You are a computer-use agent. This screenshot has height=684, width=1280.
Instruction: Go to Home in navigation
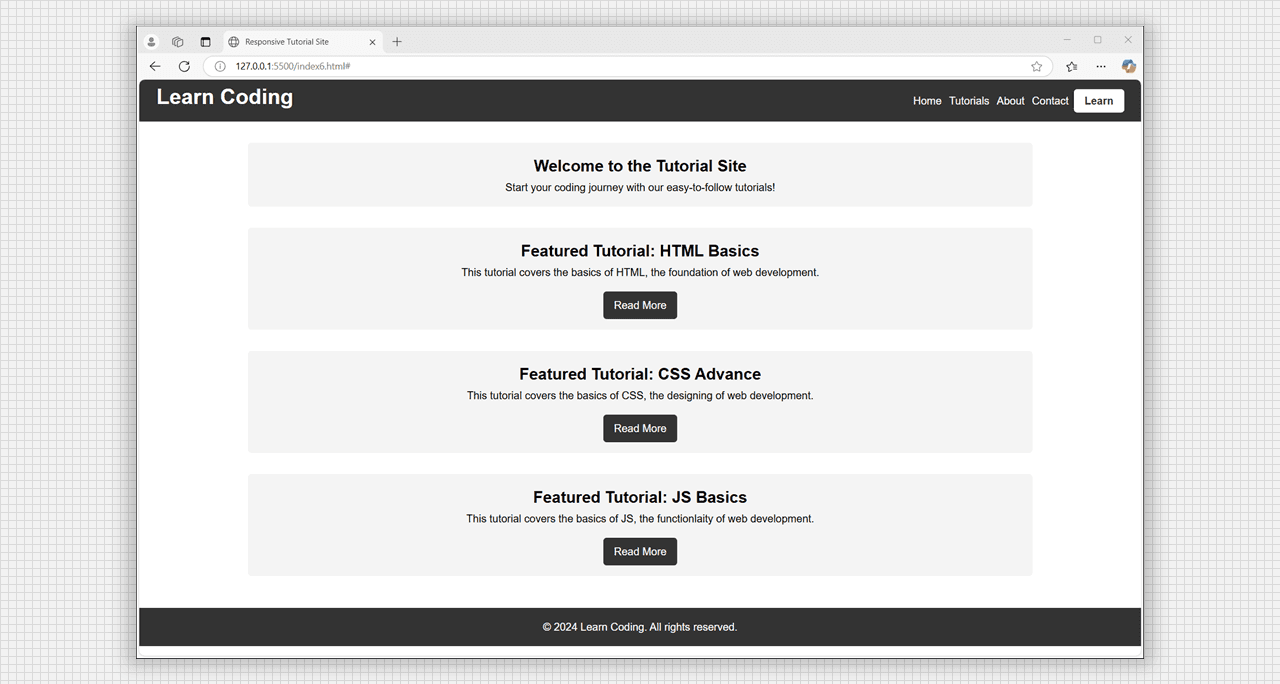(927, 101)
